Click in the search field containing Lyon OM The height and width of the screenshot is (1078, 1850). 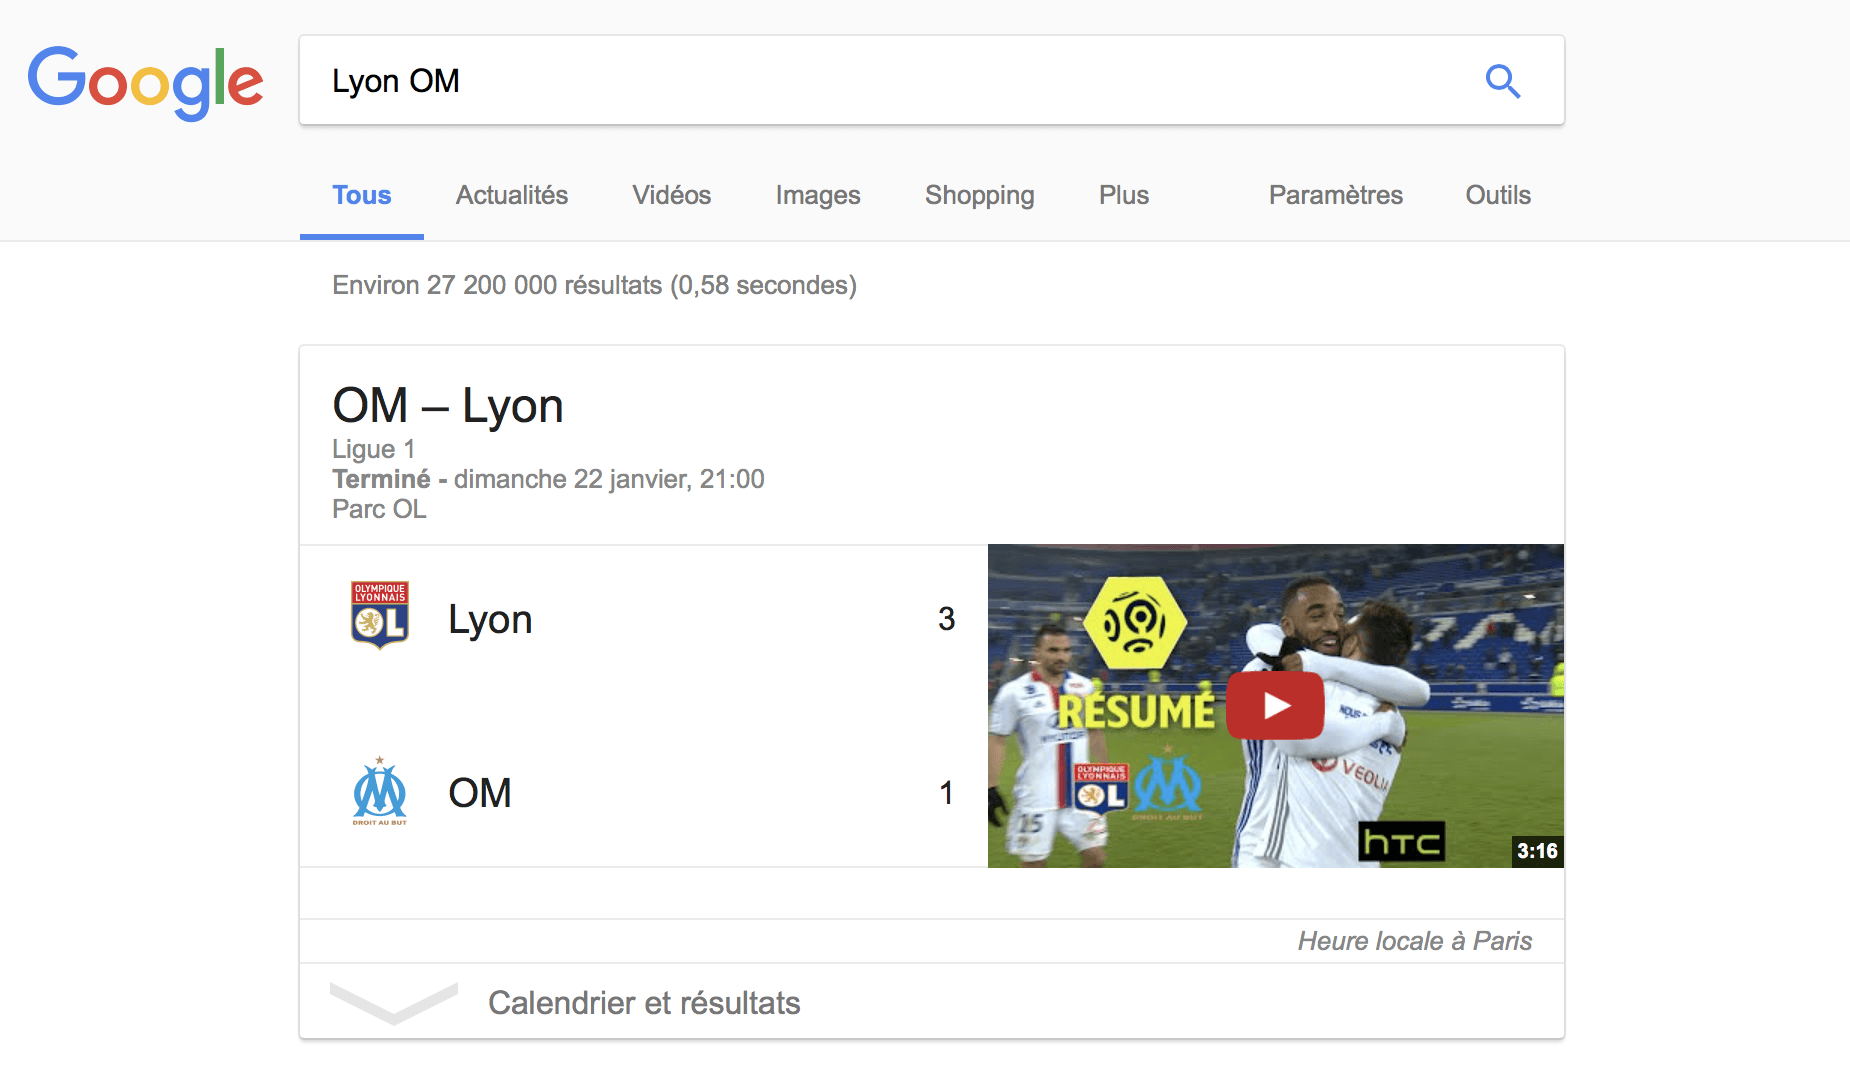[x=931, y=81]
